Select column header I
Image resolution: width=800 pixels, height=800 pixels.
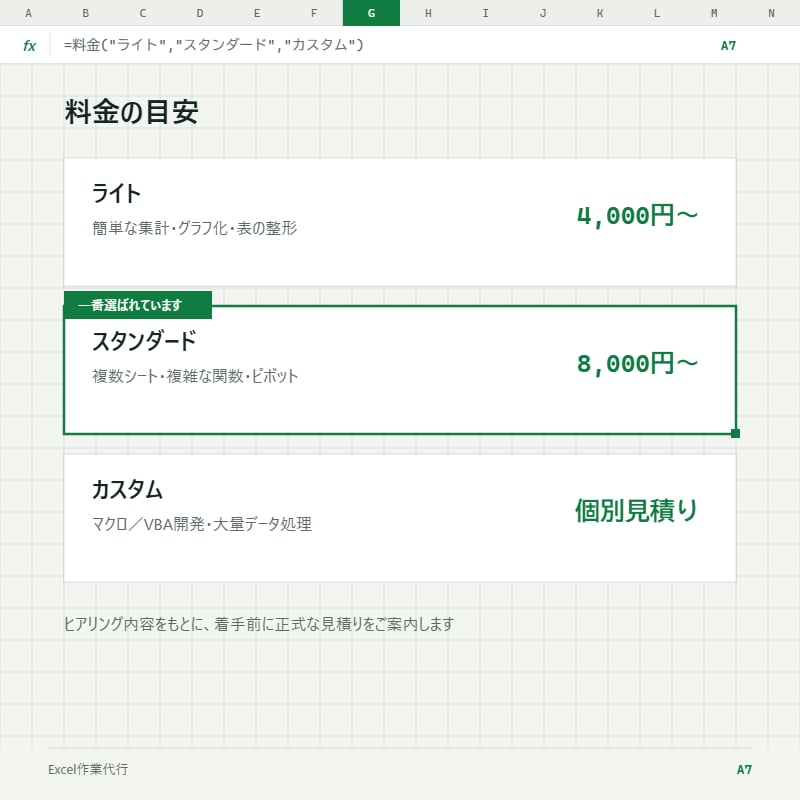[x=486, y=13]
